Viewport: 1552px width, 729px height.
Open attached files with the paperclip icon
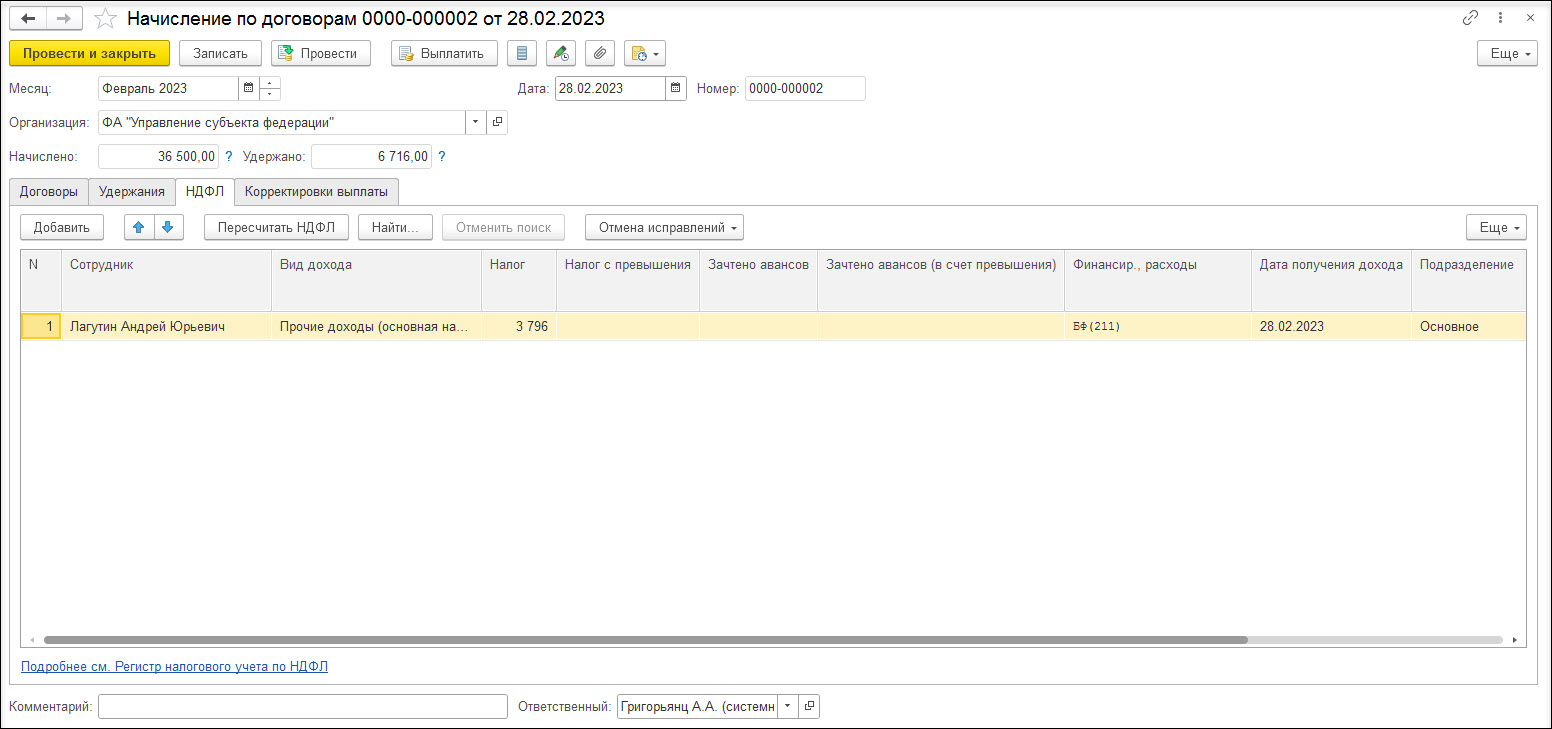(599, 53)
